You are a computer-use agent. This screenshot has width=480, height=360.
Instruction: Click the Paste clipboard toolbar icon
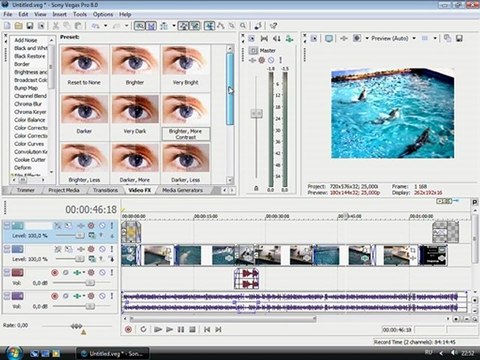[78, 26]
